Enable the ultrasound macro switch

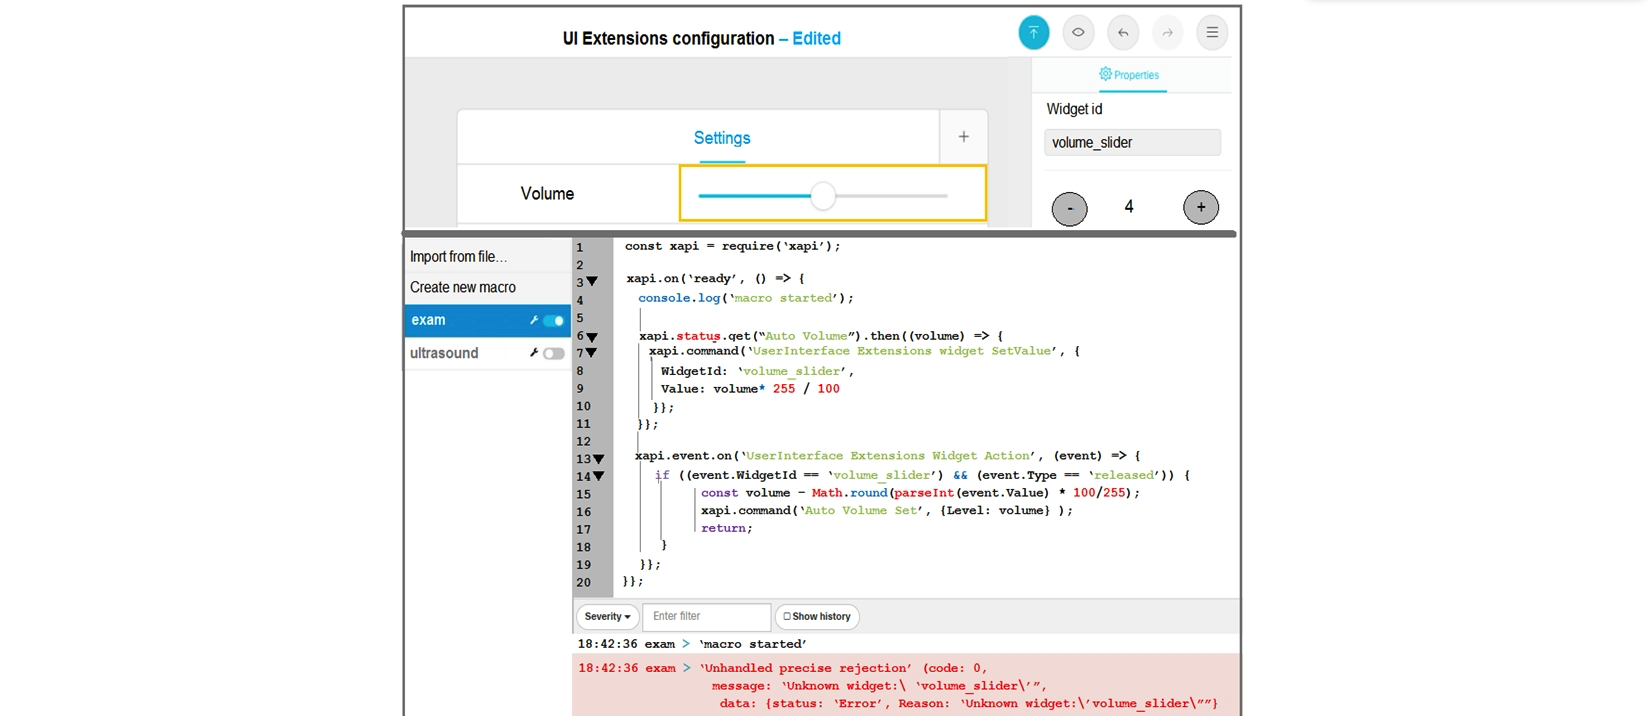point(553,353)
